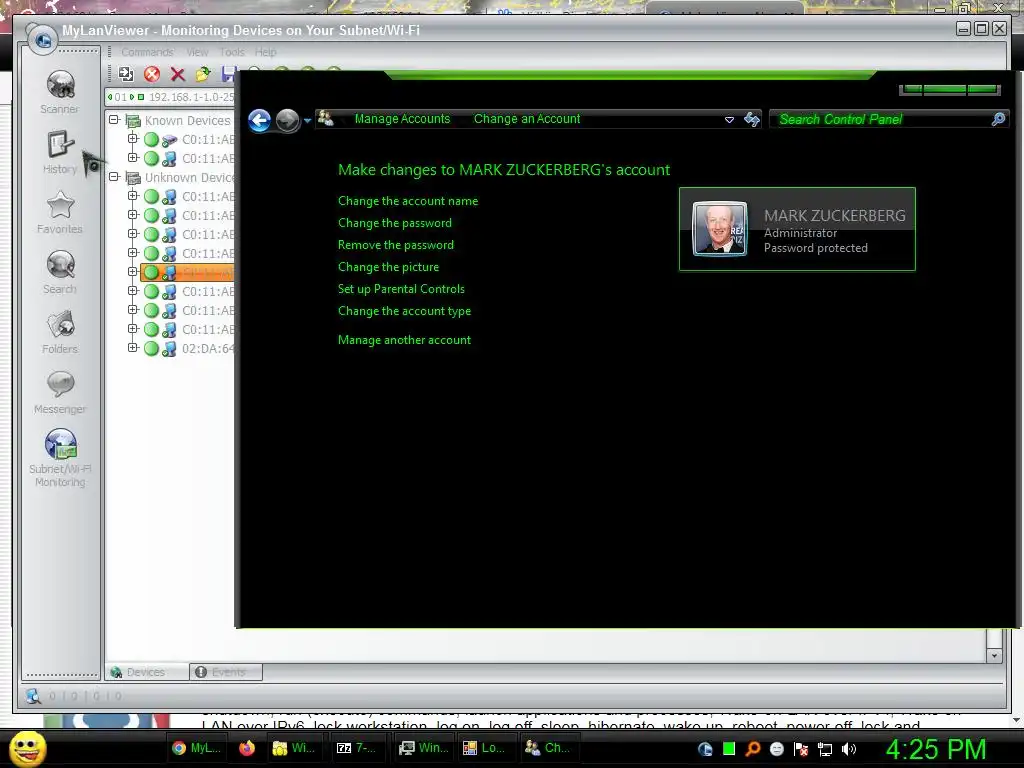The height and width of the screenshot is (768, 1024).
Task: Click MyLanViewer application logo at top left
Action: (x=43, y=40)
